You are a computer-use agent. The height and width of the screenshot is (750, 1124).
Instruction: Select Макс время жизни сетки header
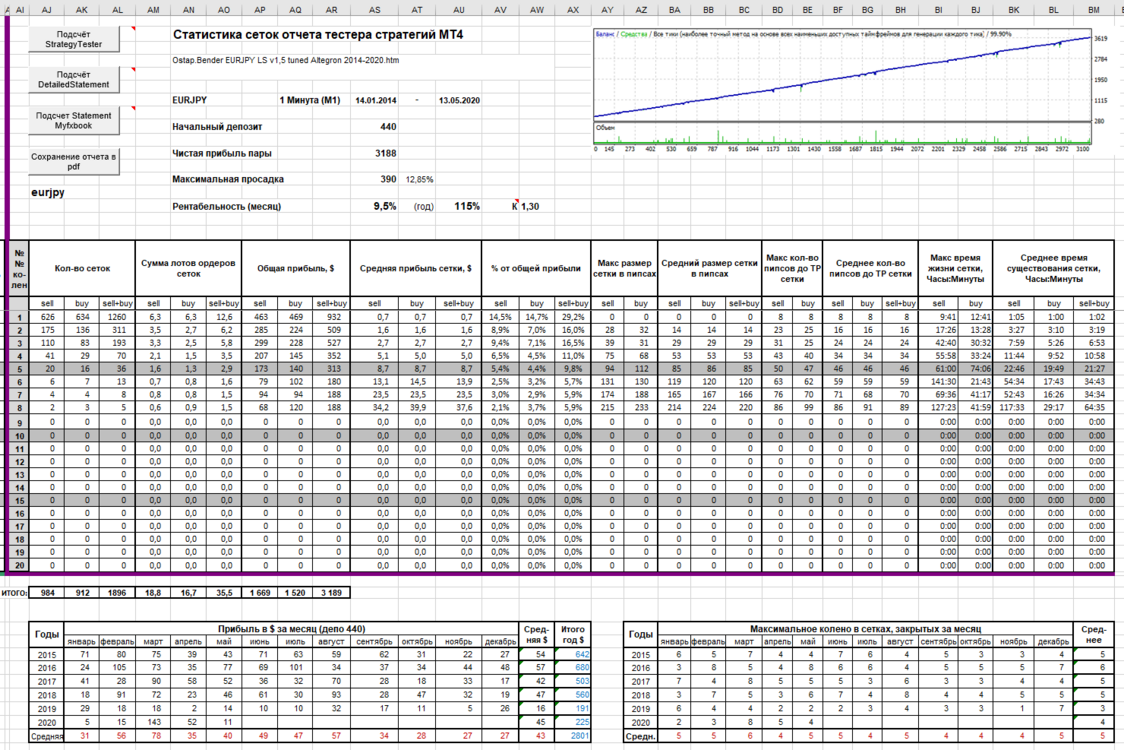click(x=956, y=268)
